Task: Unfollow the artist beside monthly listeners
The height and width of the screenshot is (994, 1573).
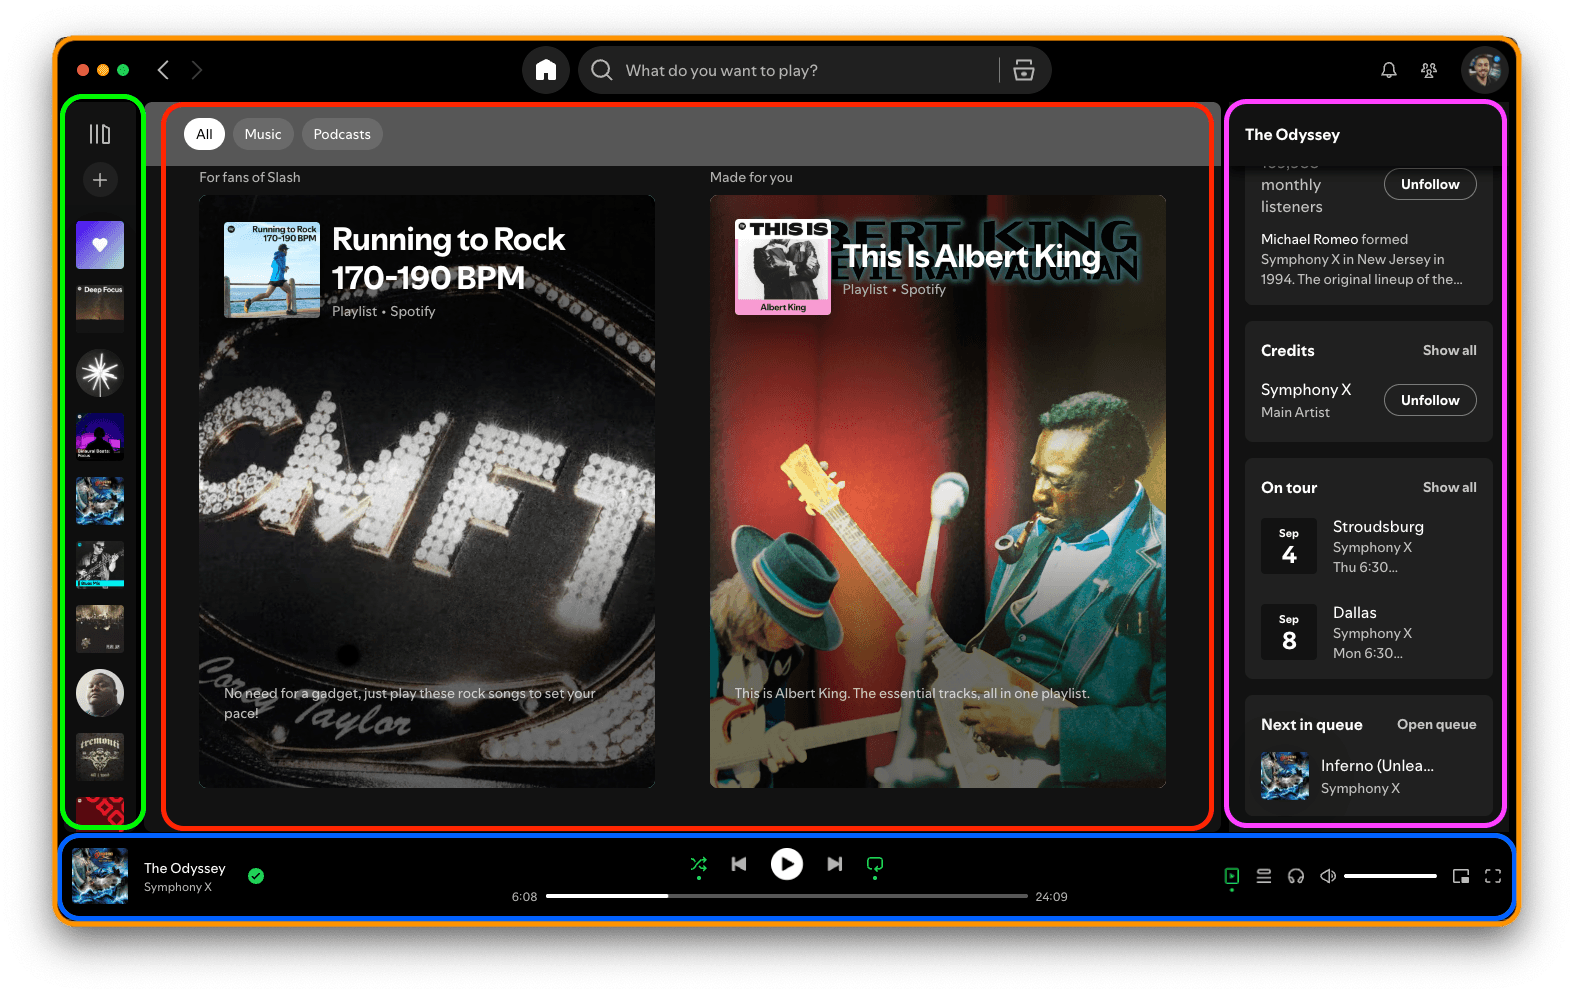Action: [1430, 184]
